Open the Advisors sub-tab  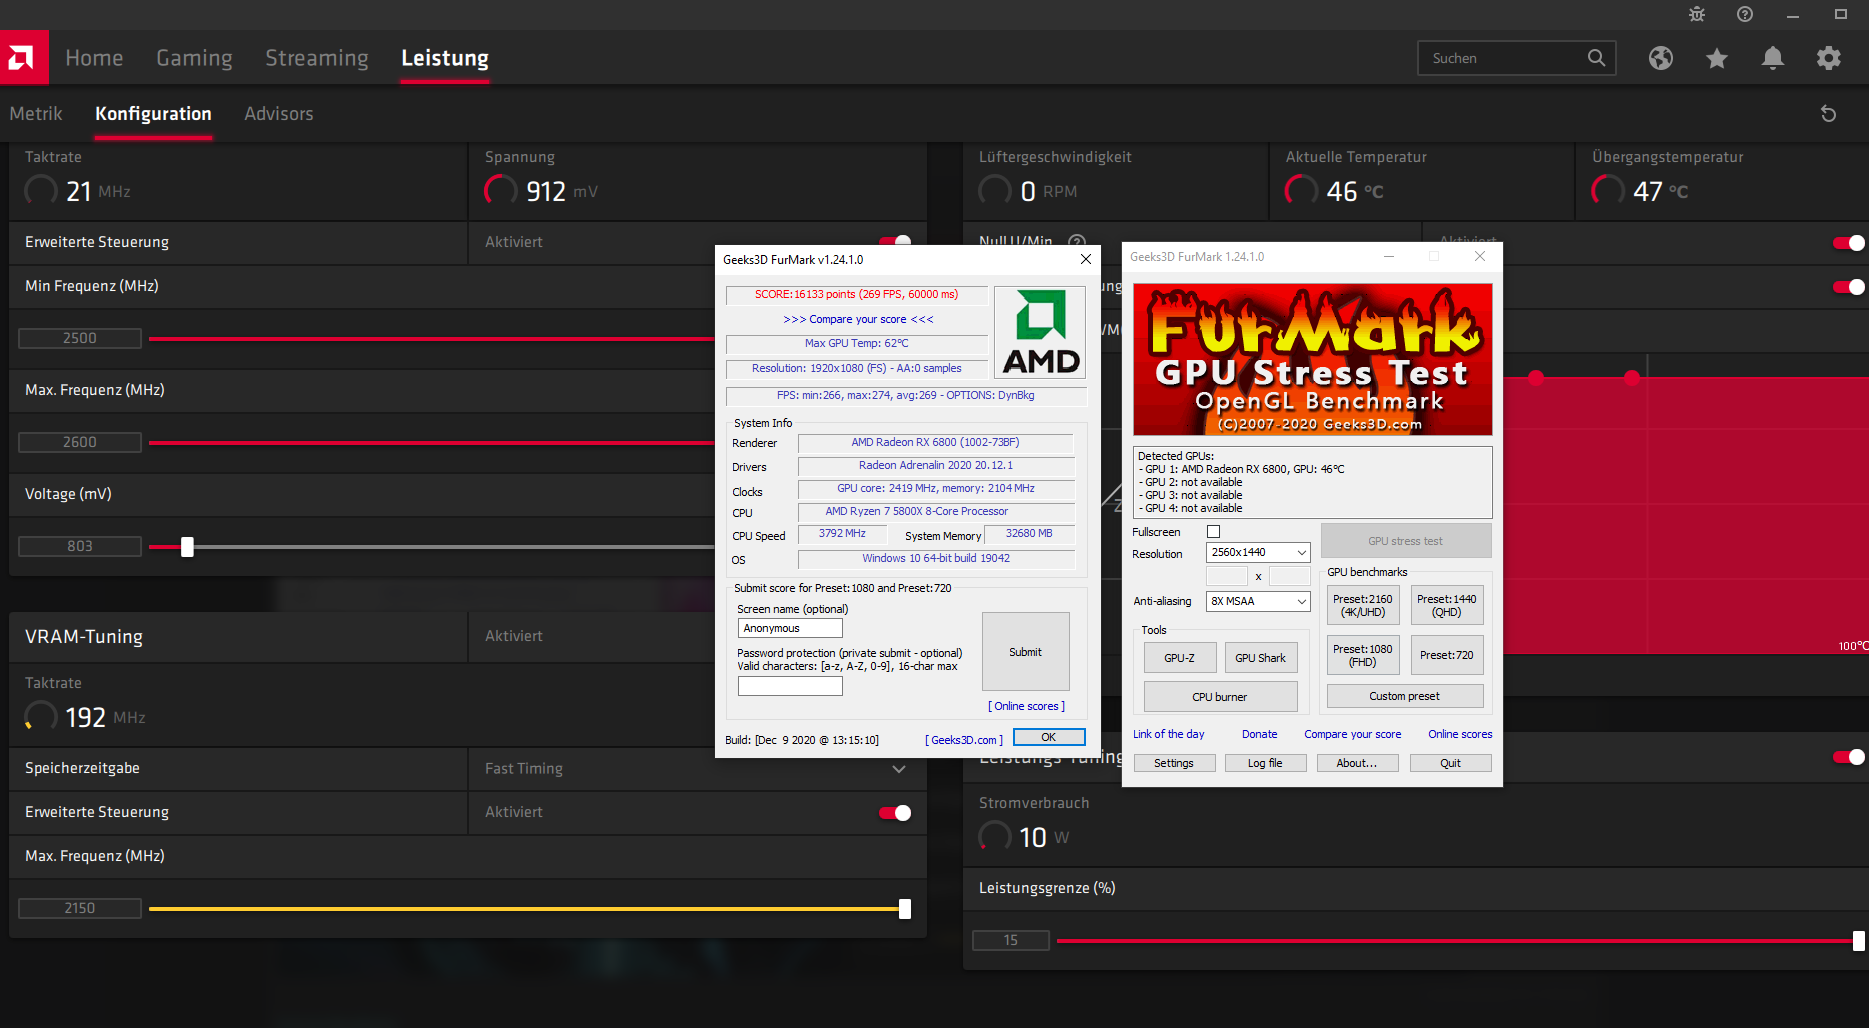coord(279,114)
